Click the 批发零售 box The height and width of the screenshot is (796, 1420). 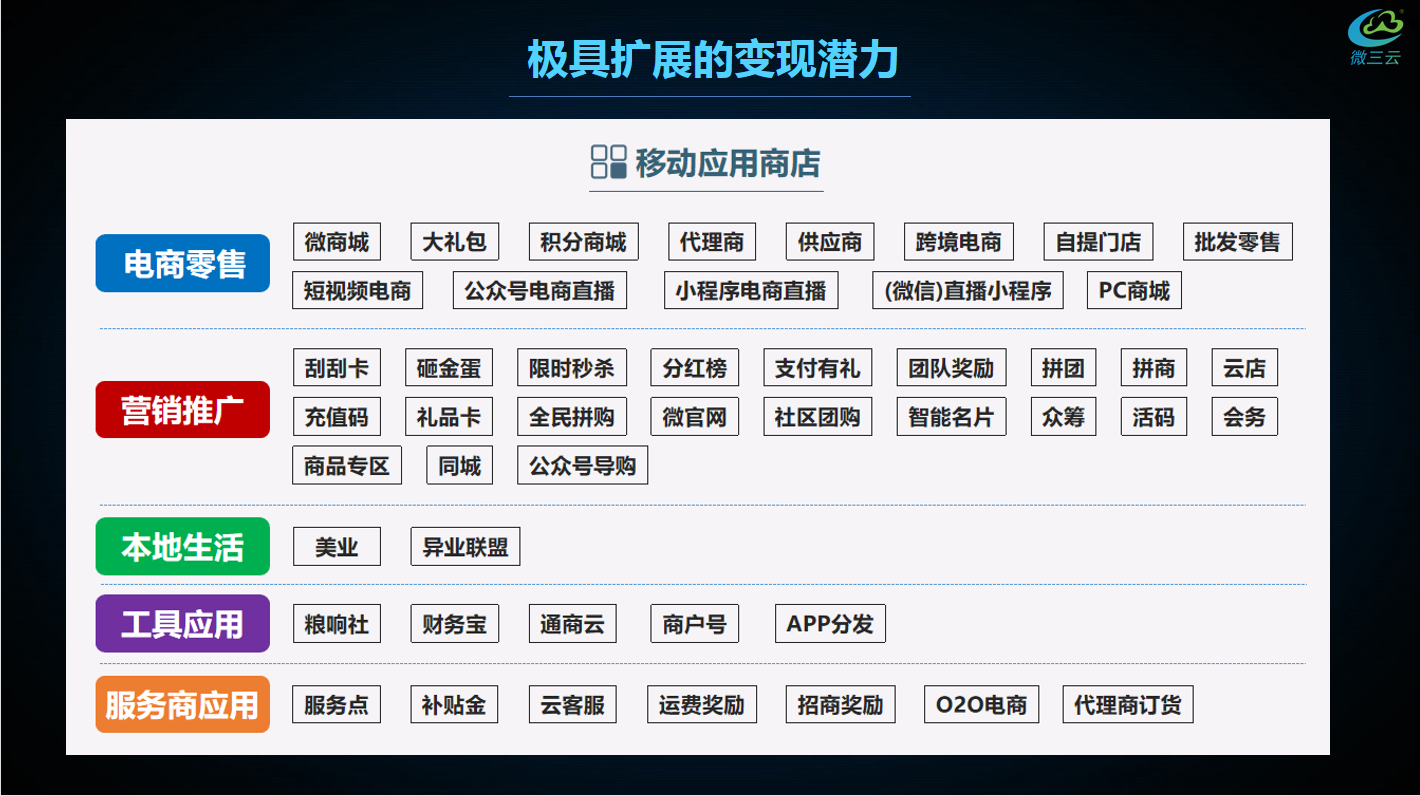coord(1237,242)
